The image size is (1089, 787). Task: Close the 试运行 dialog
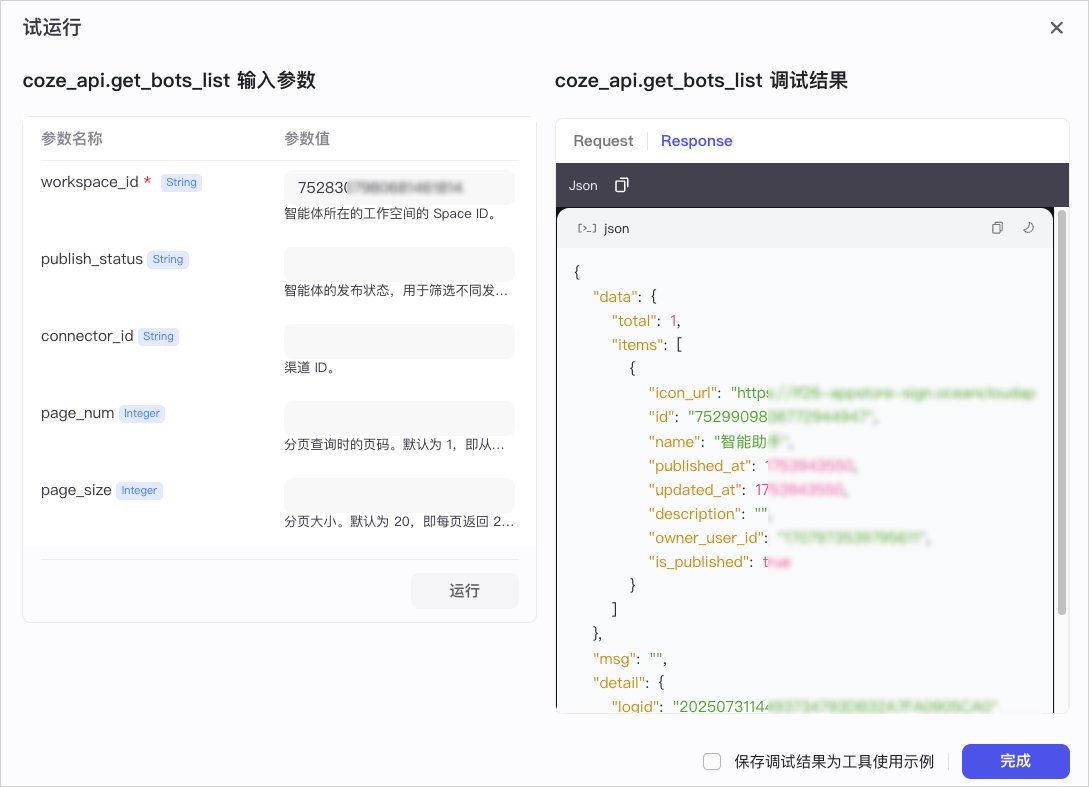click(x=1056, y=28)
